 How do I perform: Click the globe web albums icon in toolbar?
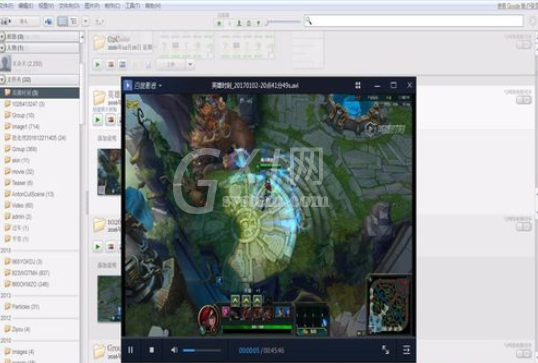tap(48, 22)
